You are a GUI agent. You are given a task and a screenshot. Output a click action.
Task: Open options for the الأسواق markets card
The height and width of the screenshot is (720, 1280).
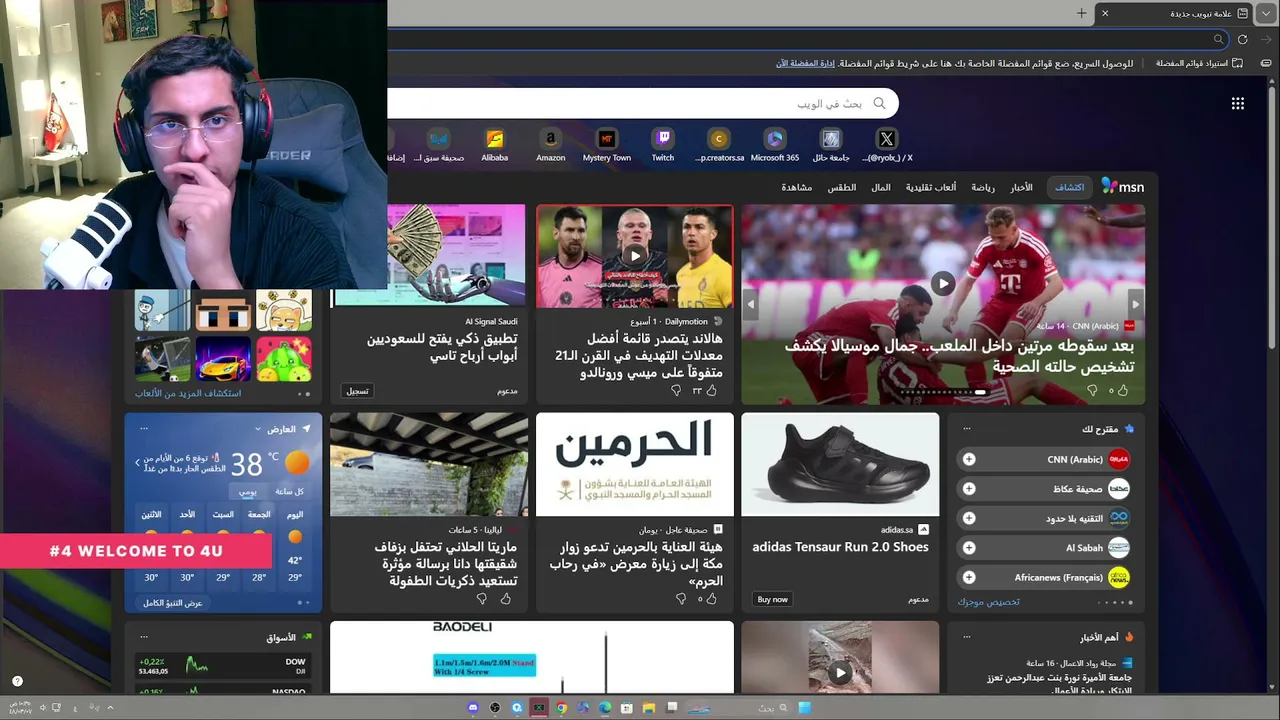pyautogui.click(x=144, y=636)
